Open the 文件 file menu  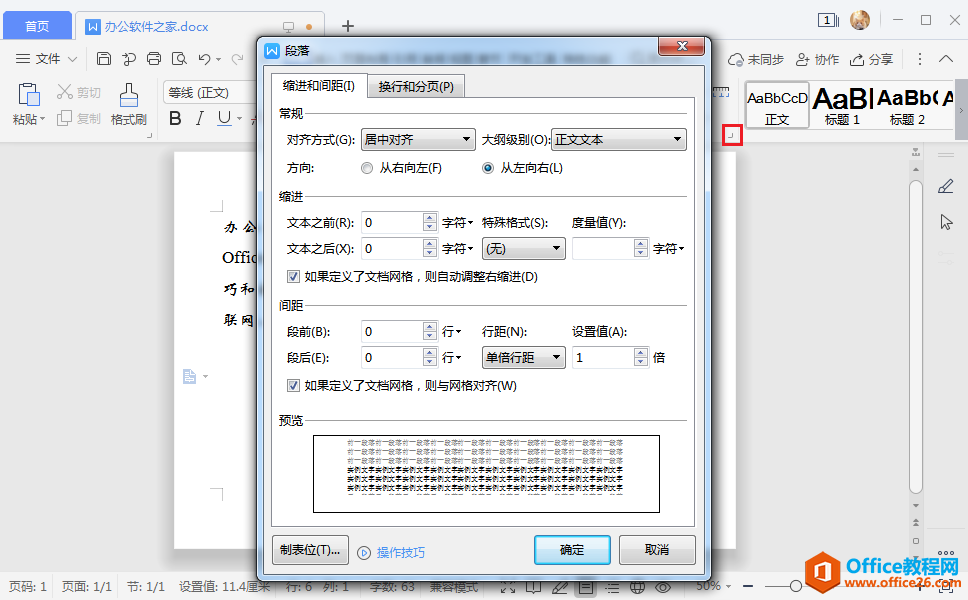pos(47,59)
